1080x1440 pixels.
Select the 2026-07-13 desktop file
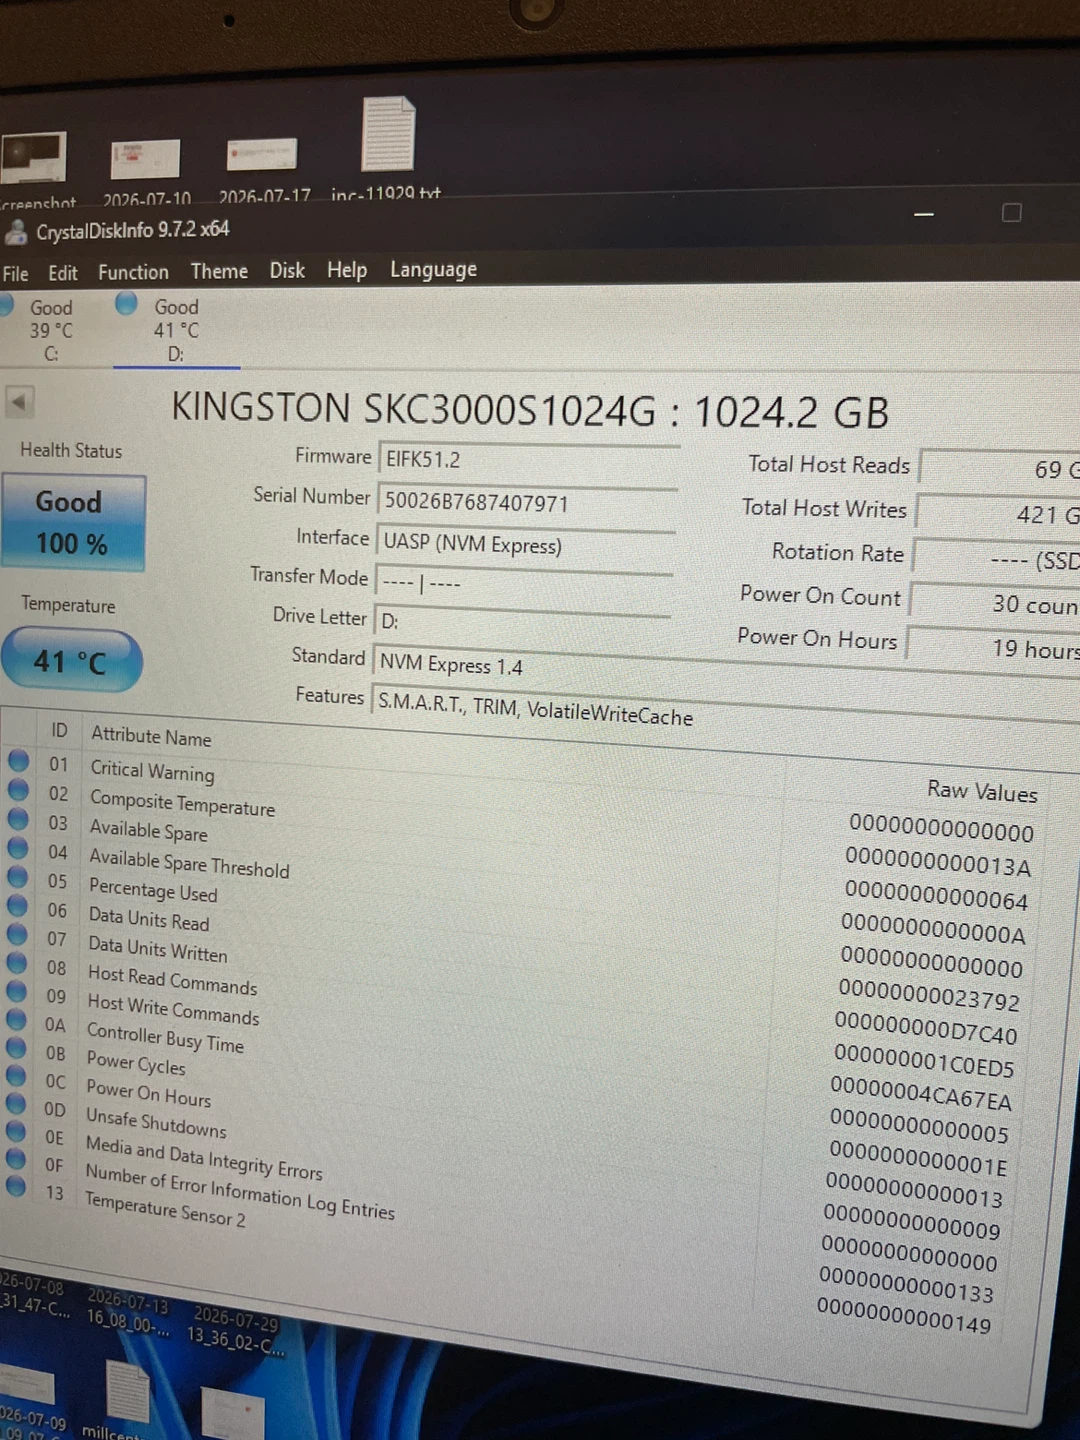(x=128, y=1312)
